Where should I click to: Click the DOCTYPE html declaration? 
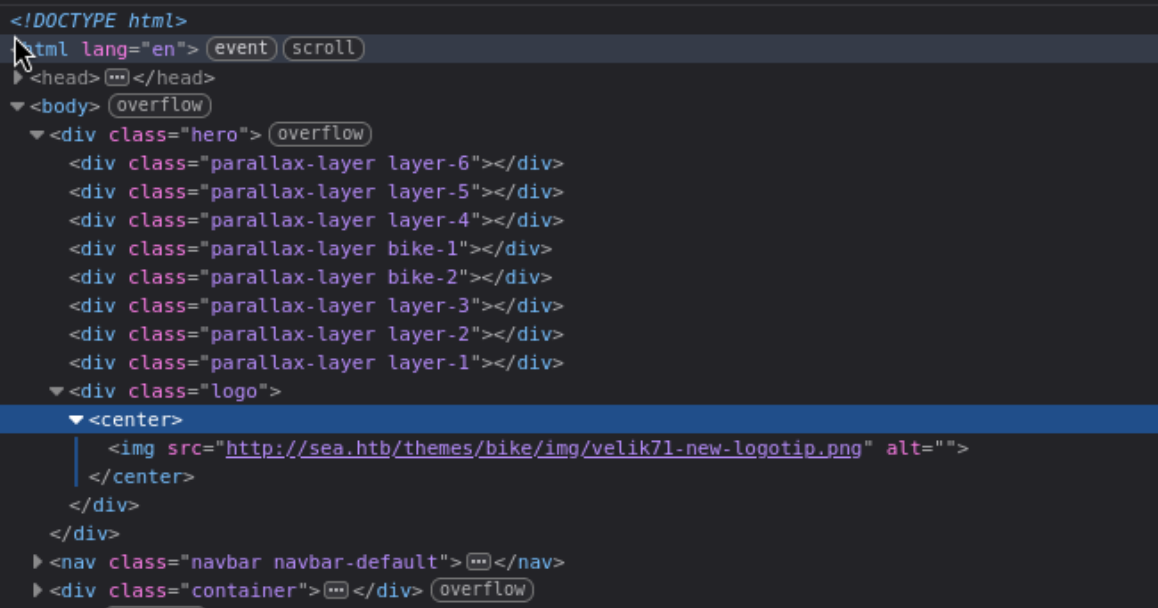100,19
